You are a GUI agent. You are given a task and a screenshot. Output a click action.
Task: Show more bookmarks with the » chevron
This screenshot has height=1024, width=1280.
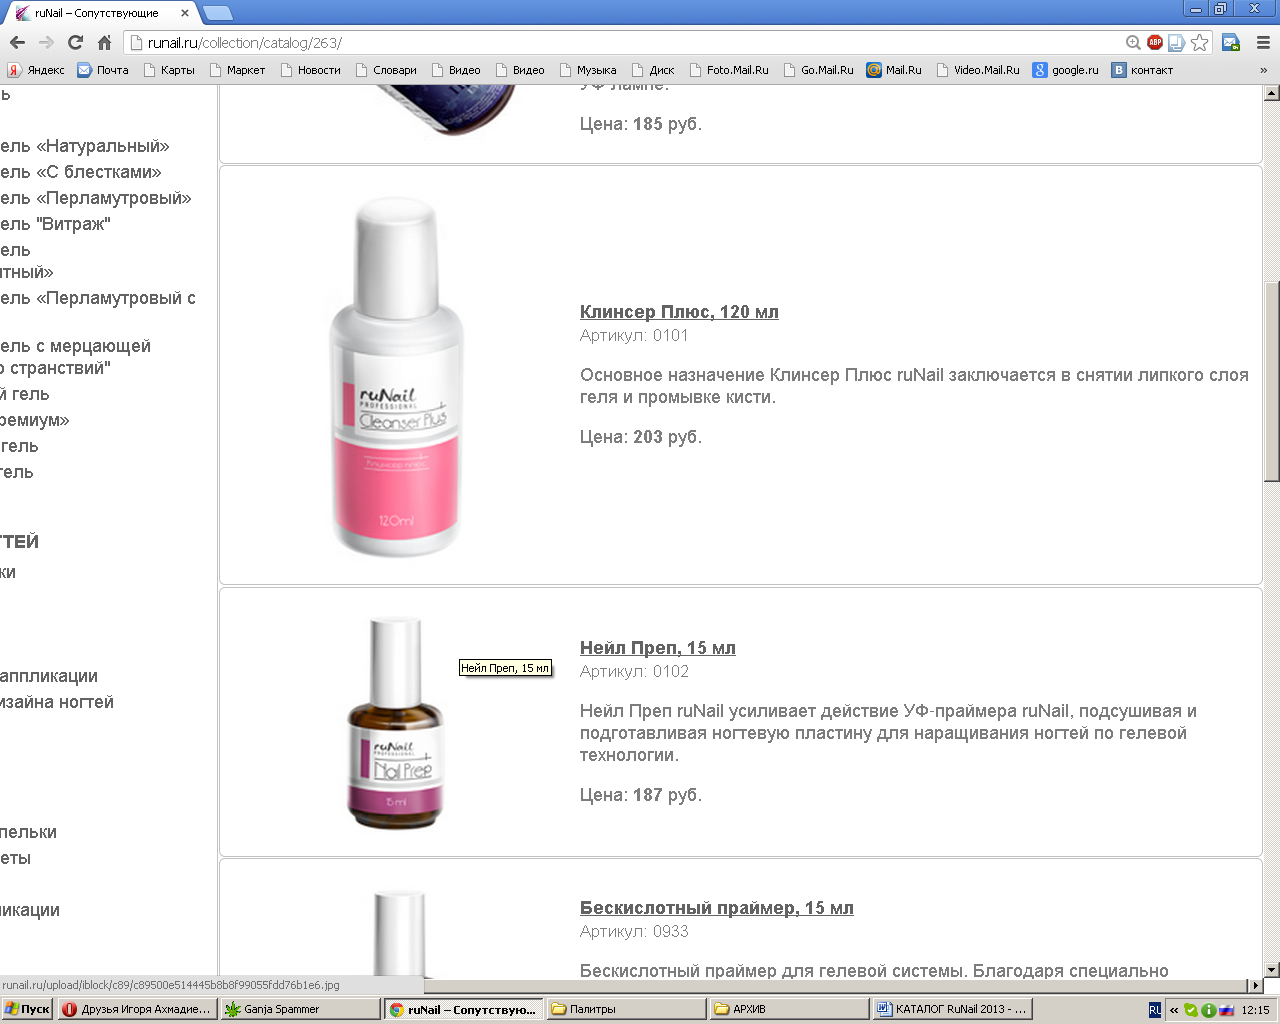point(1263,70)
